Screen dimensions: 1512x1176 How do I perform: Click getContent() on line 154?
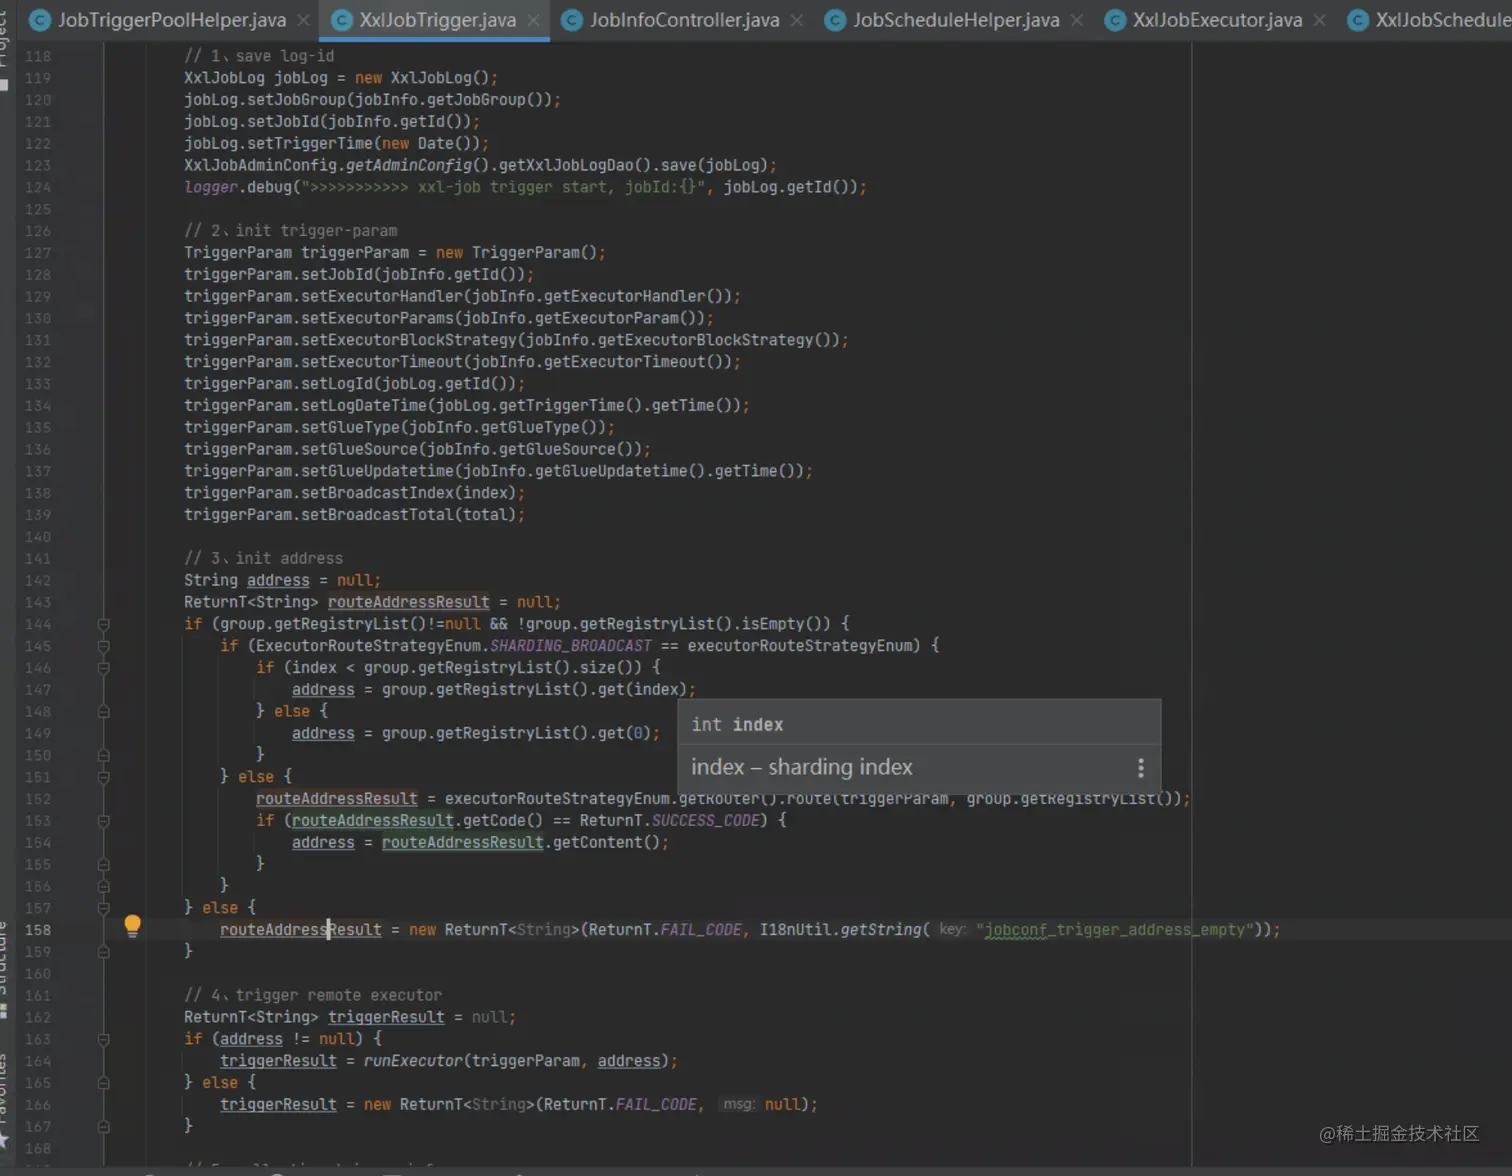tap(607, 843)
